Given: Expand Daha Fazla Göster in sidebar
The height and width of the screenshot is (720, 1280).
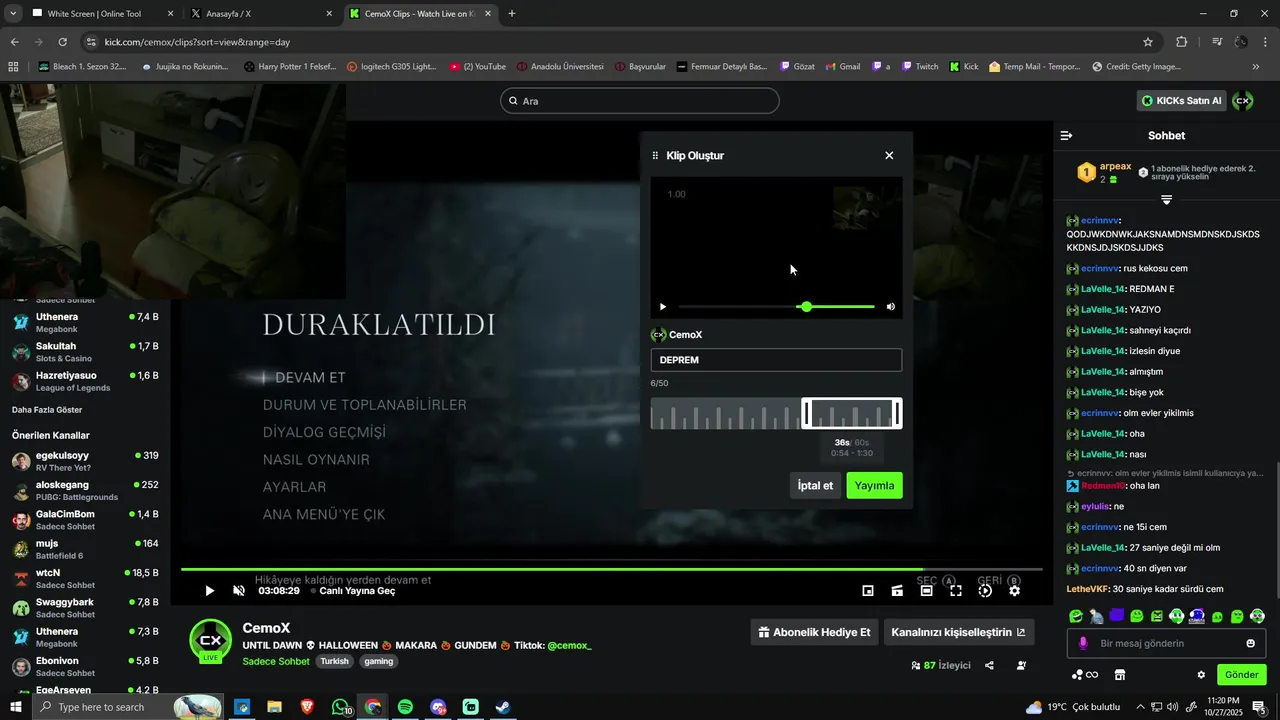Looking at the screenshot, I should pyautogui.click(x=47, y=410).
